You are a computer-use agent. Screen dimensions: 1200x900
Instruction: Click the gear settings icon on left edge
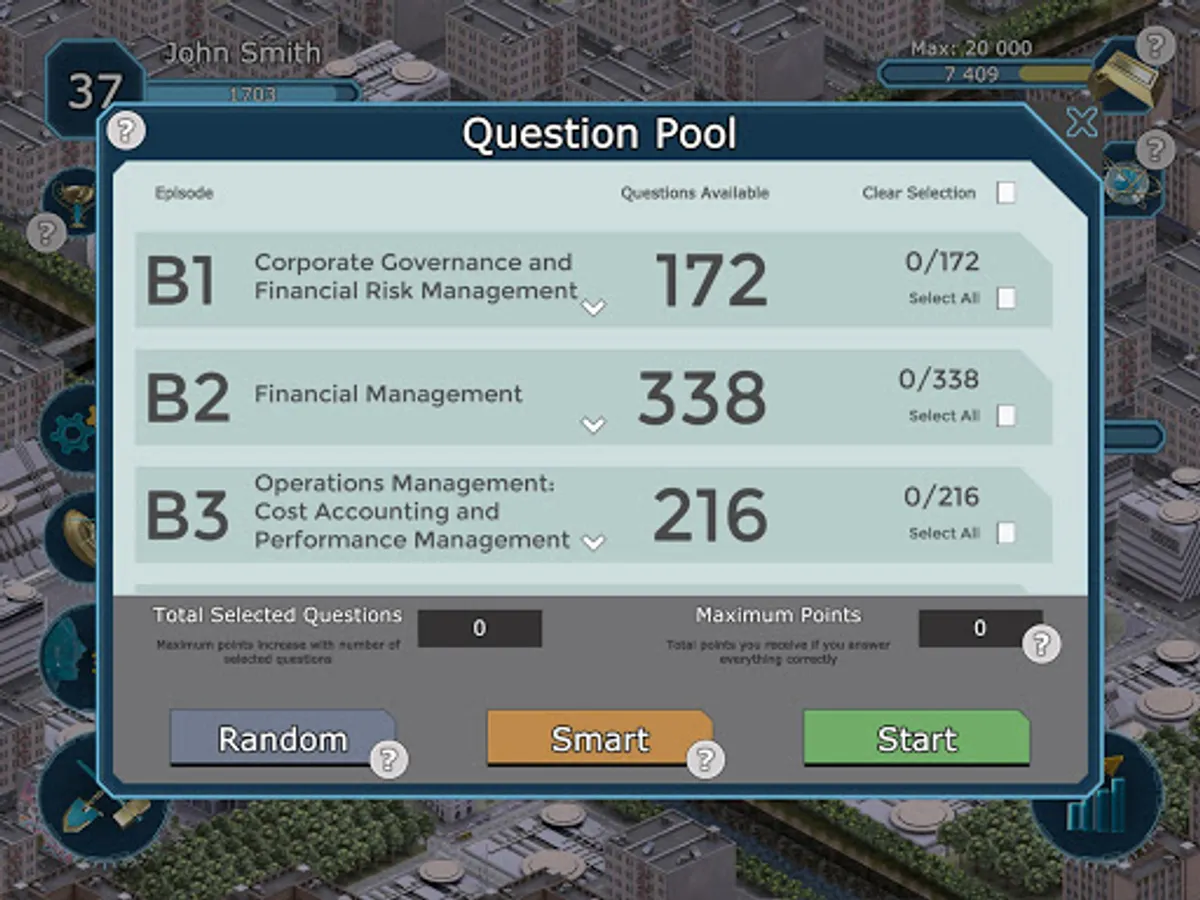click(70, 432)
